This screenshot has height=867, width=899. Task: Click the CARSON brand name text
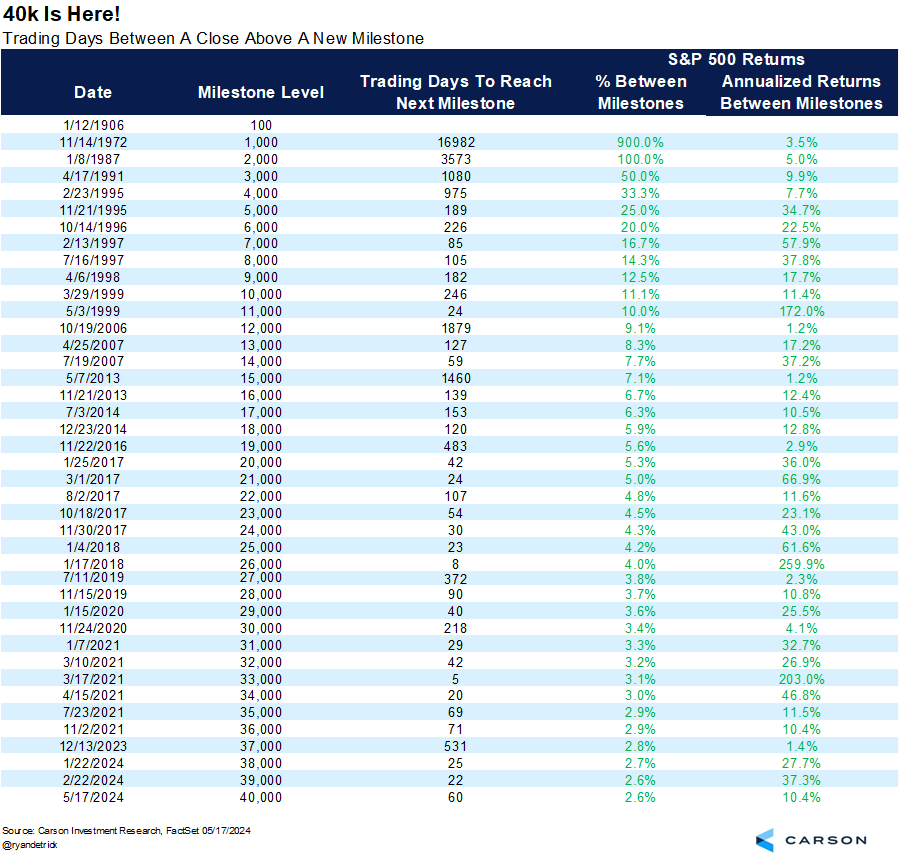pos(826,840)
